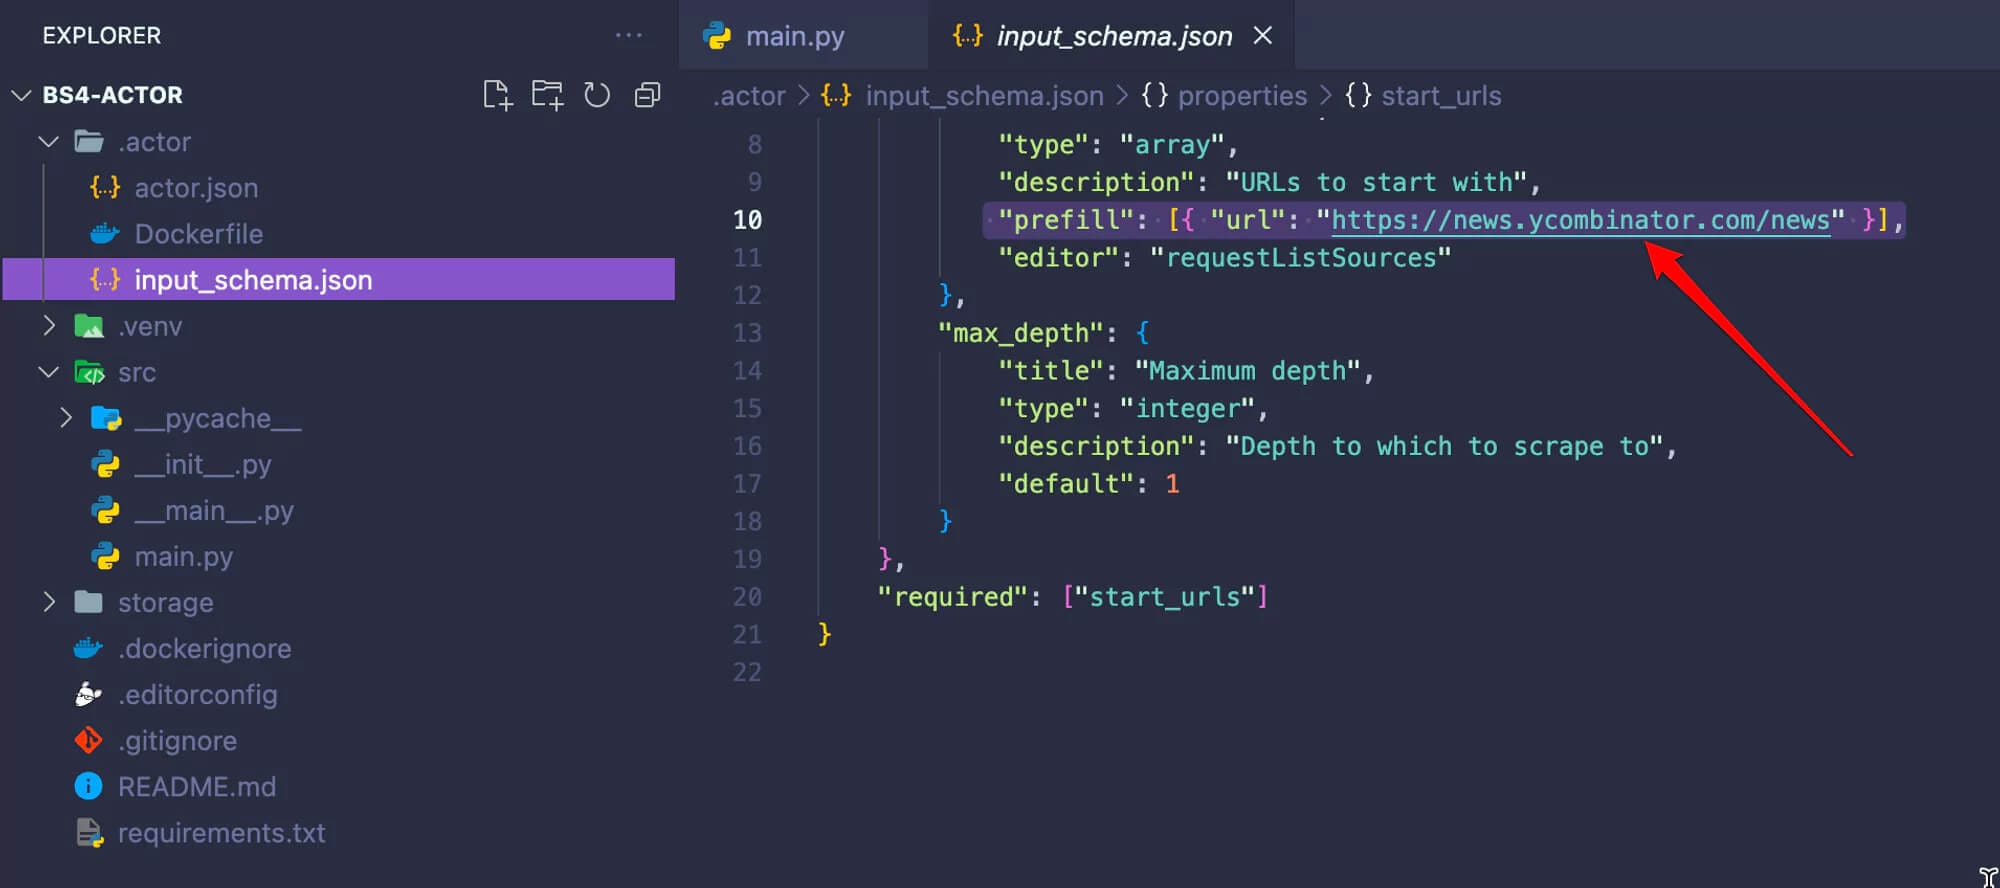Click the EXPLORER panel title
The height and width of the screenshot is (888, 2000).
(101, 35)
